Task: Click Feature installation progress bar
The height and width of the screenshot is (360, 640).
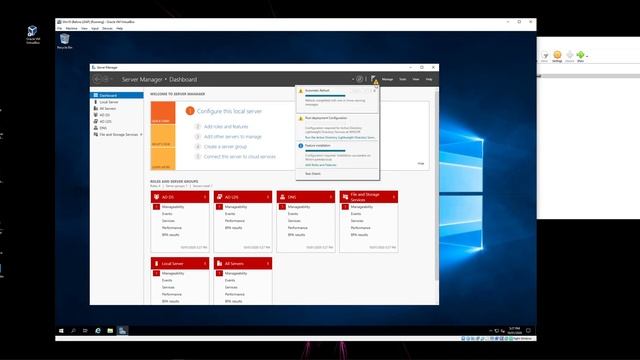Action: pos(325,151)
